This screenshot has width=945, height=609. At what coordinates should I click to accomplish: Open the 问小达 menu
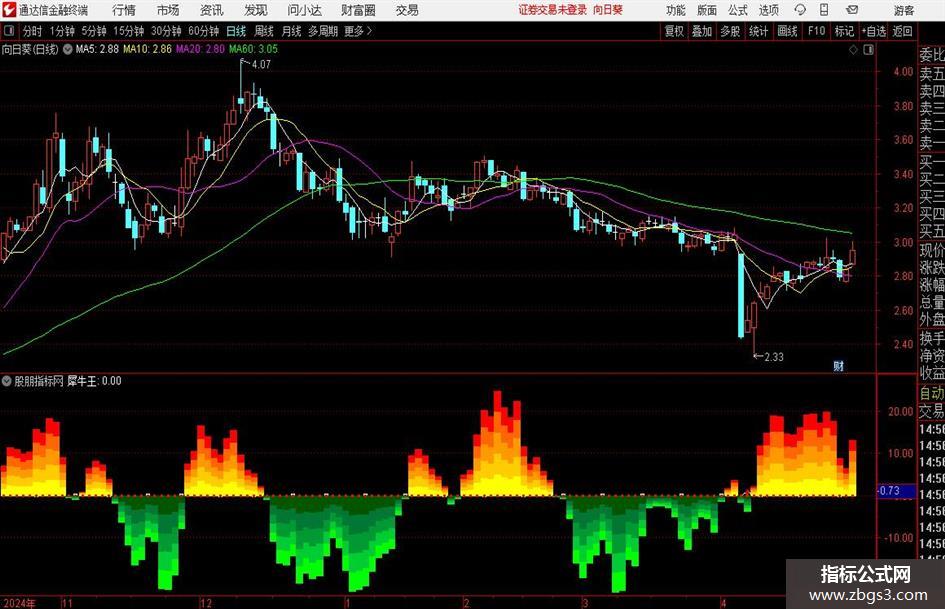[304, 10]
